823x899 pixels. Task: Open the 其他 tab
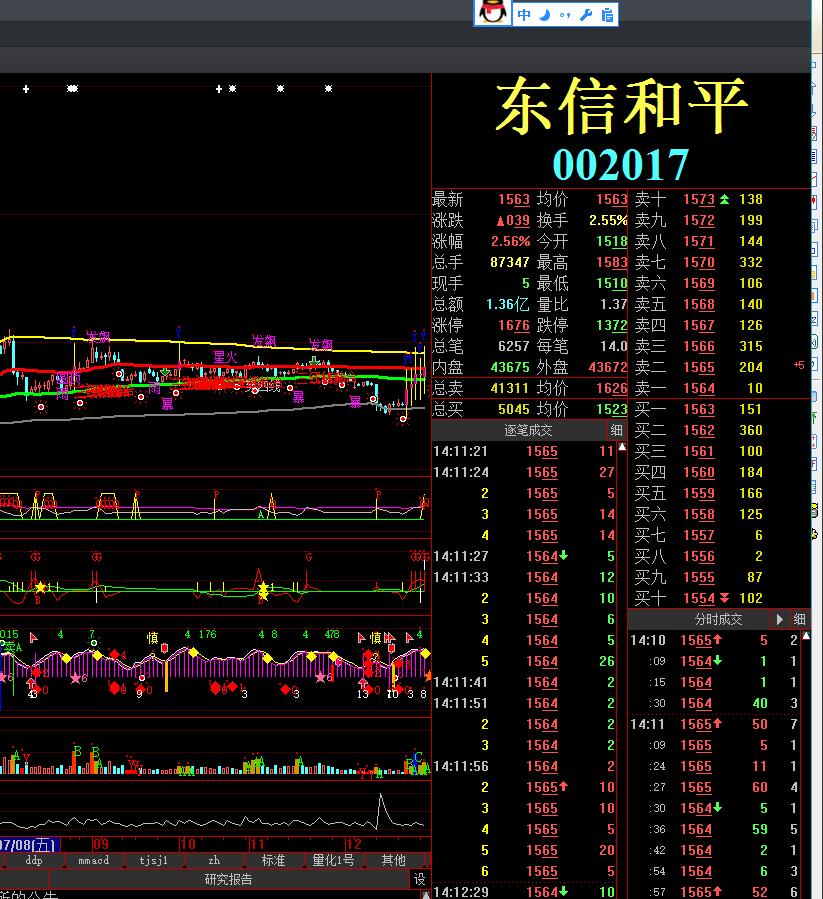(393, 860)
